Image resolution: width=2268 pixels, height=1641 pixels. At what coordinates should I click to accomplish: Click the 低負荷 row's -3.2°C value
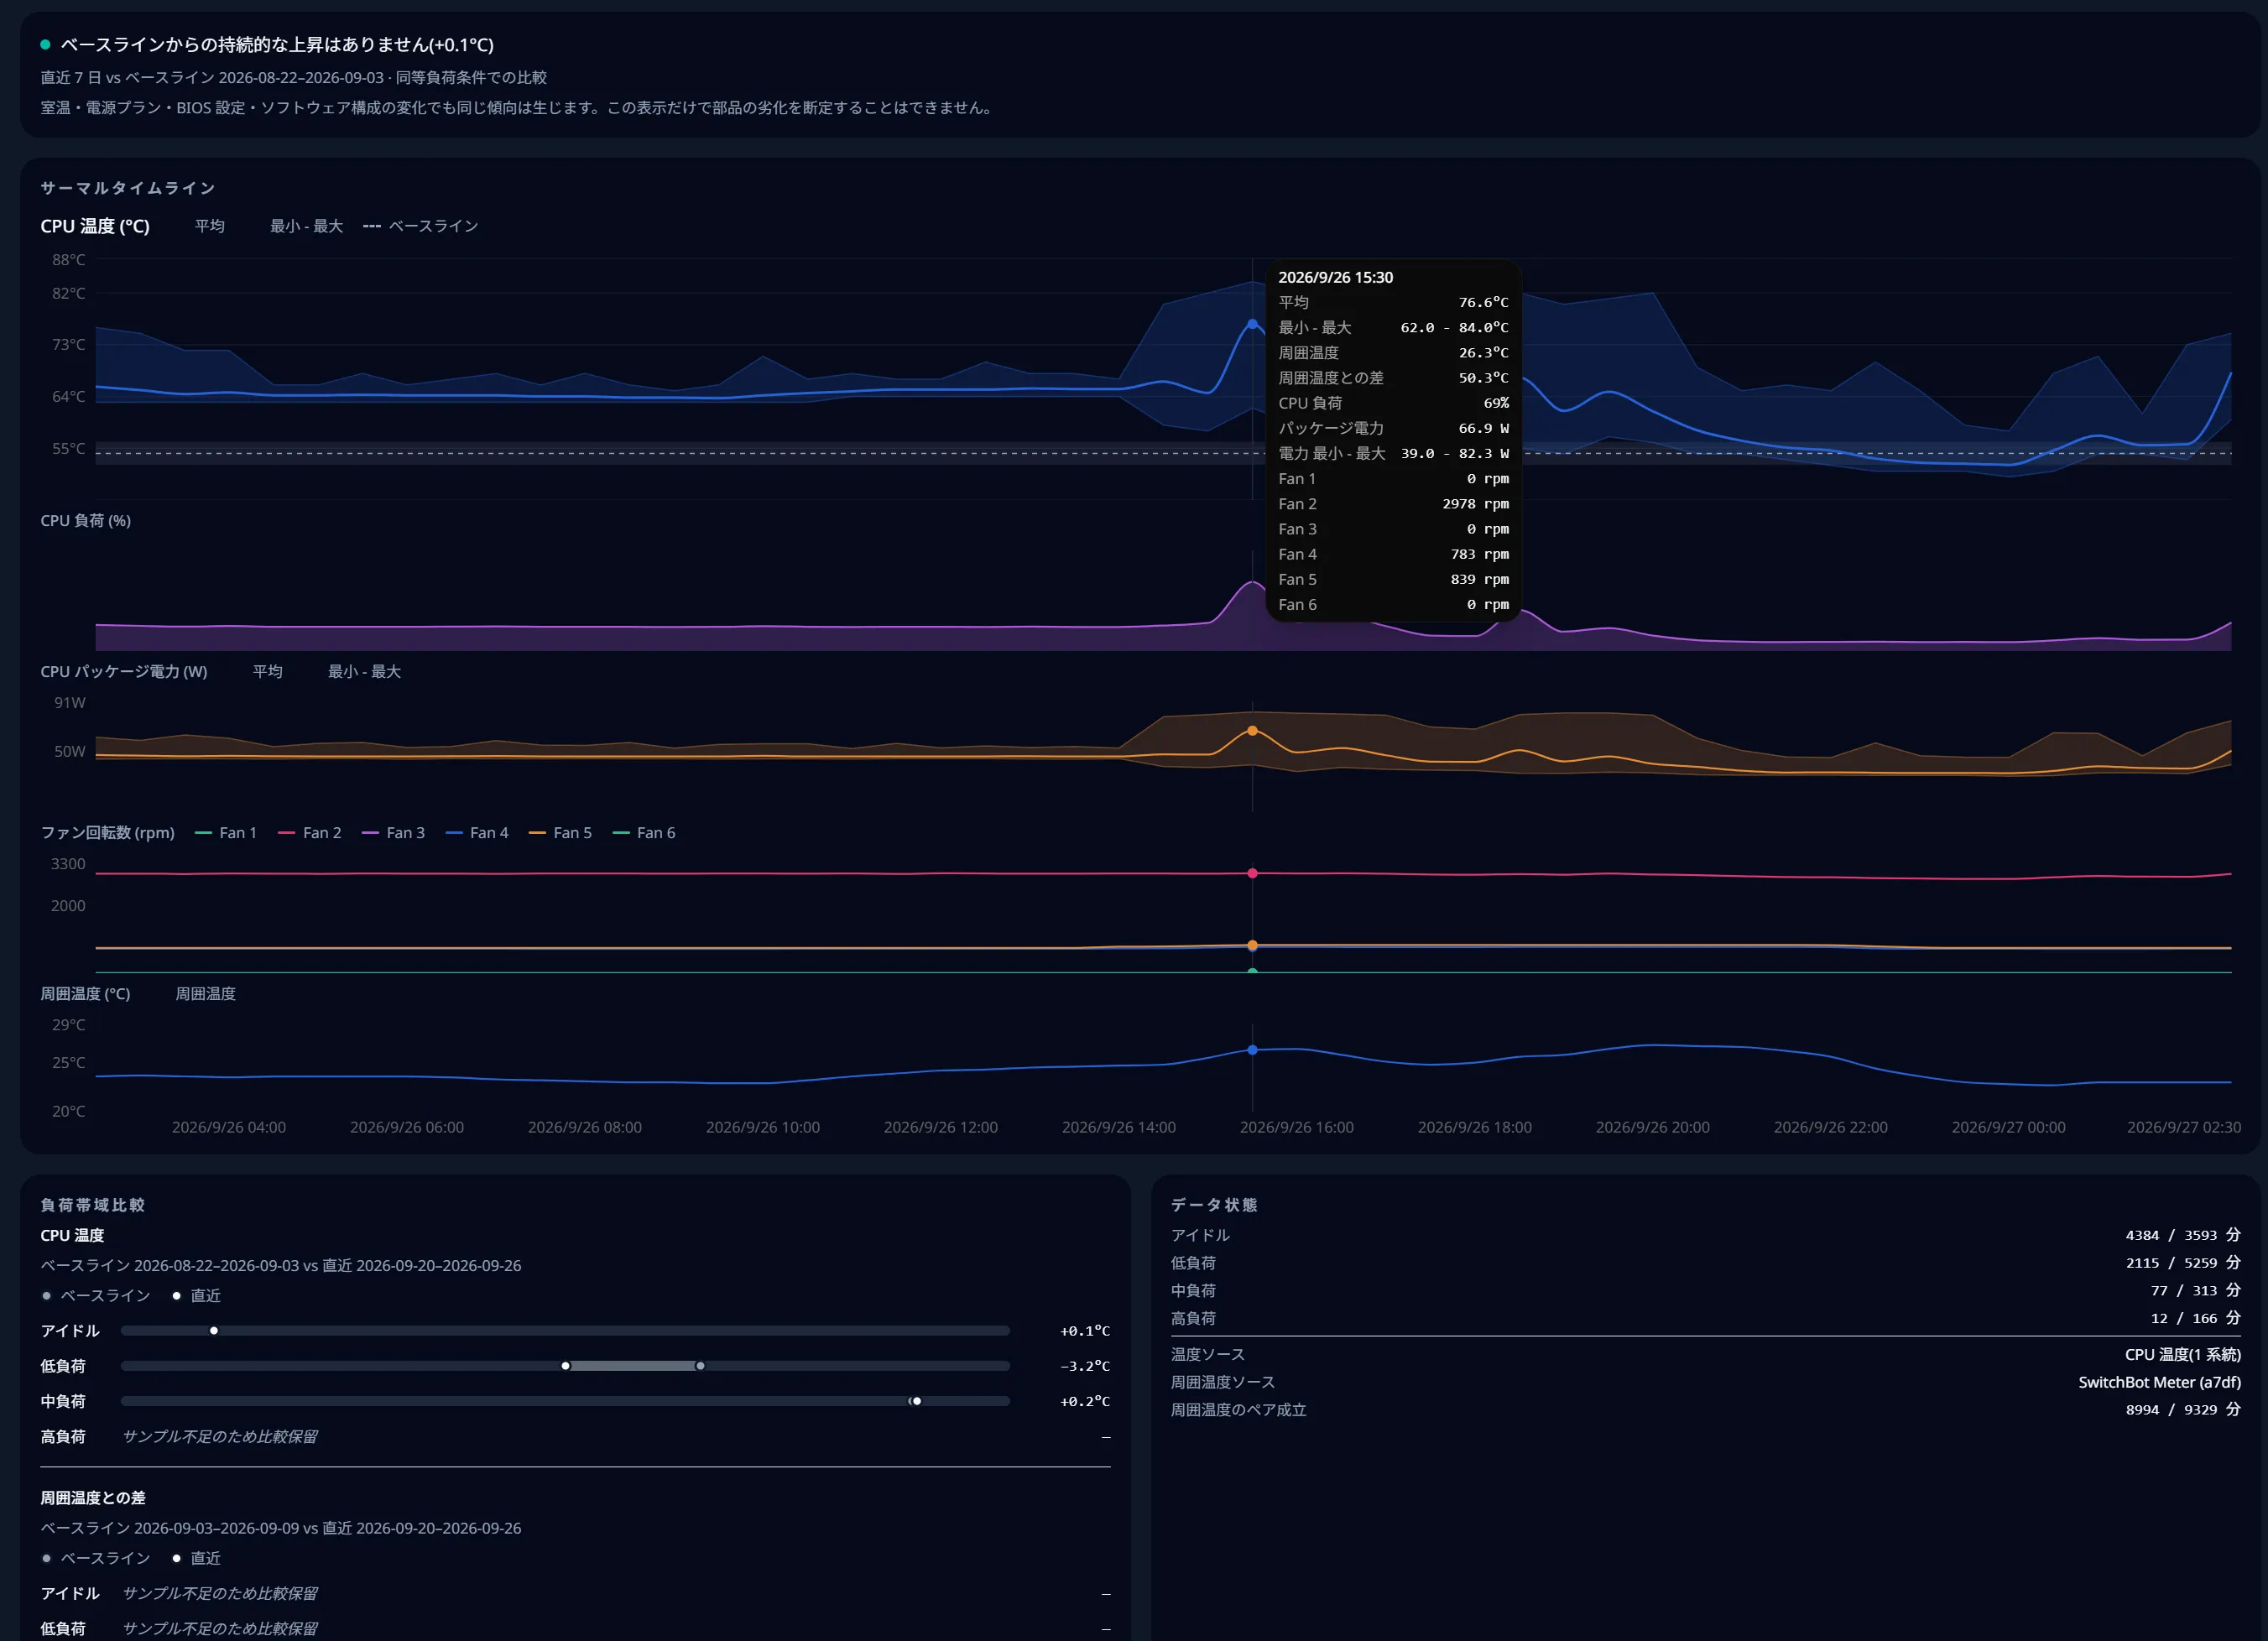click(x=1085, y=1366)
